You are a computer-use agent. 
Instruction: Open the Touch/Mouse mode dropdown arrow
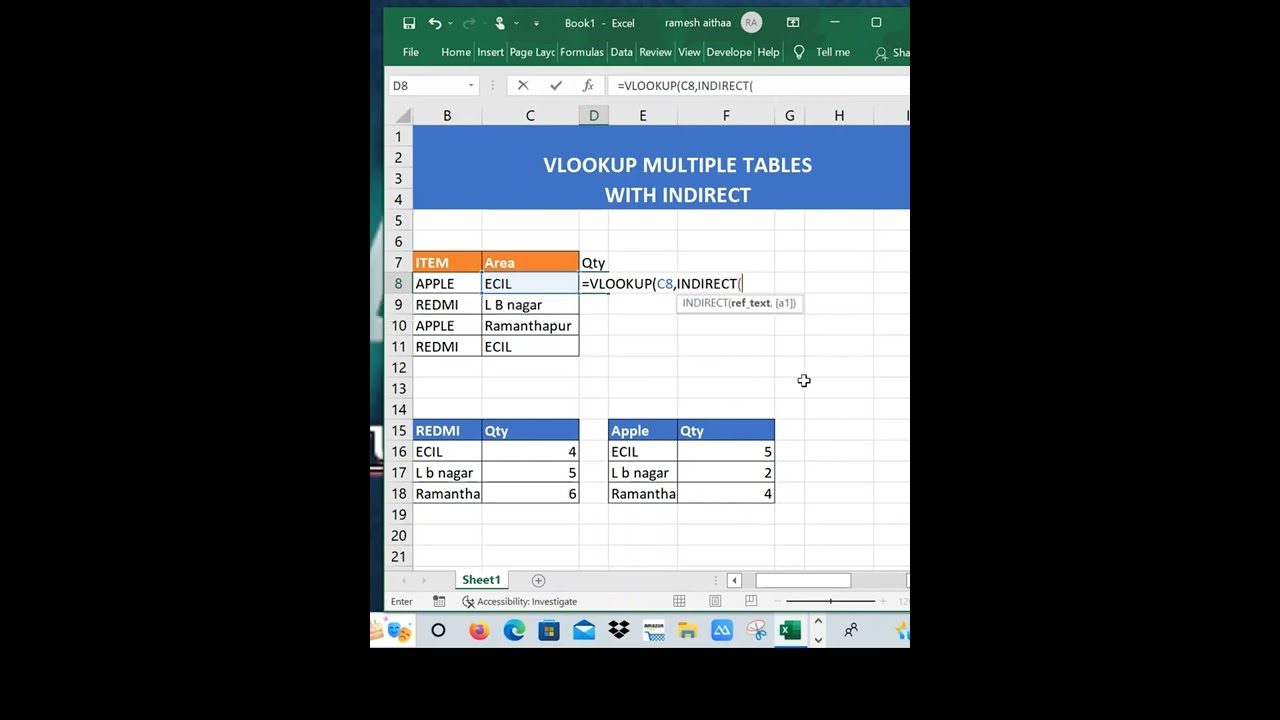pos(516,23)
